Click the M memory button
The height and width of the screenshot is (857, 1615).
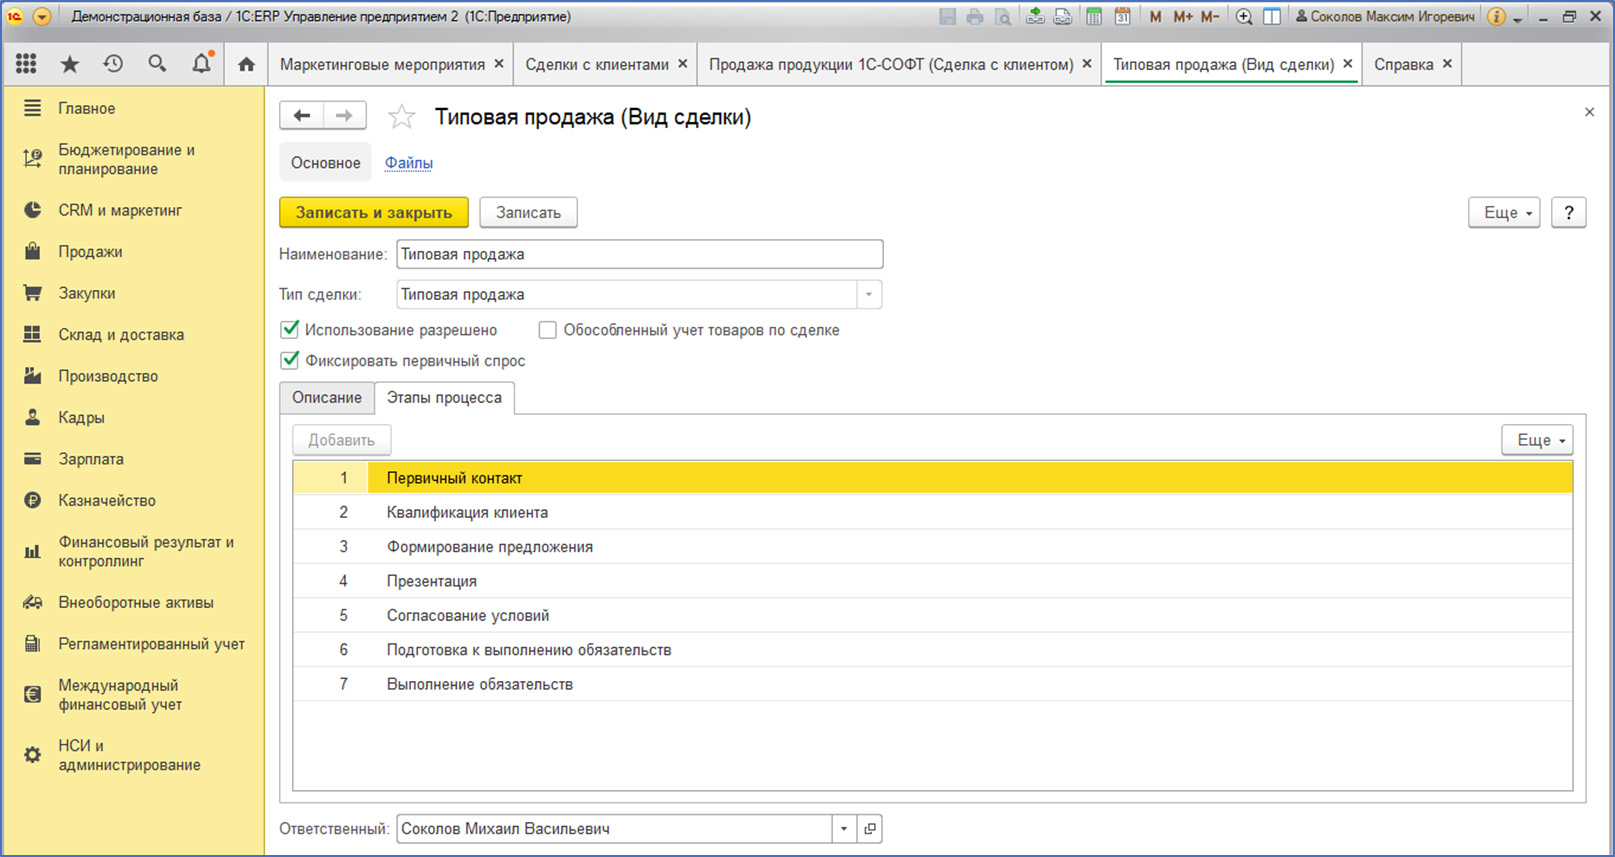tap(1156, 17)
